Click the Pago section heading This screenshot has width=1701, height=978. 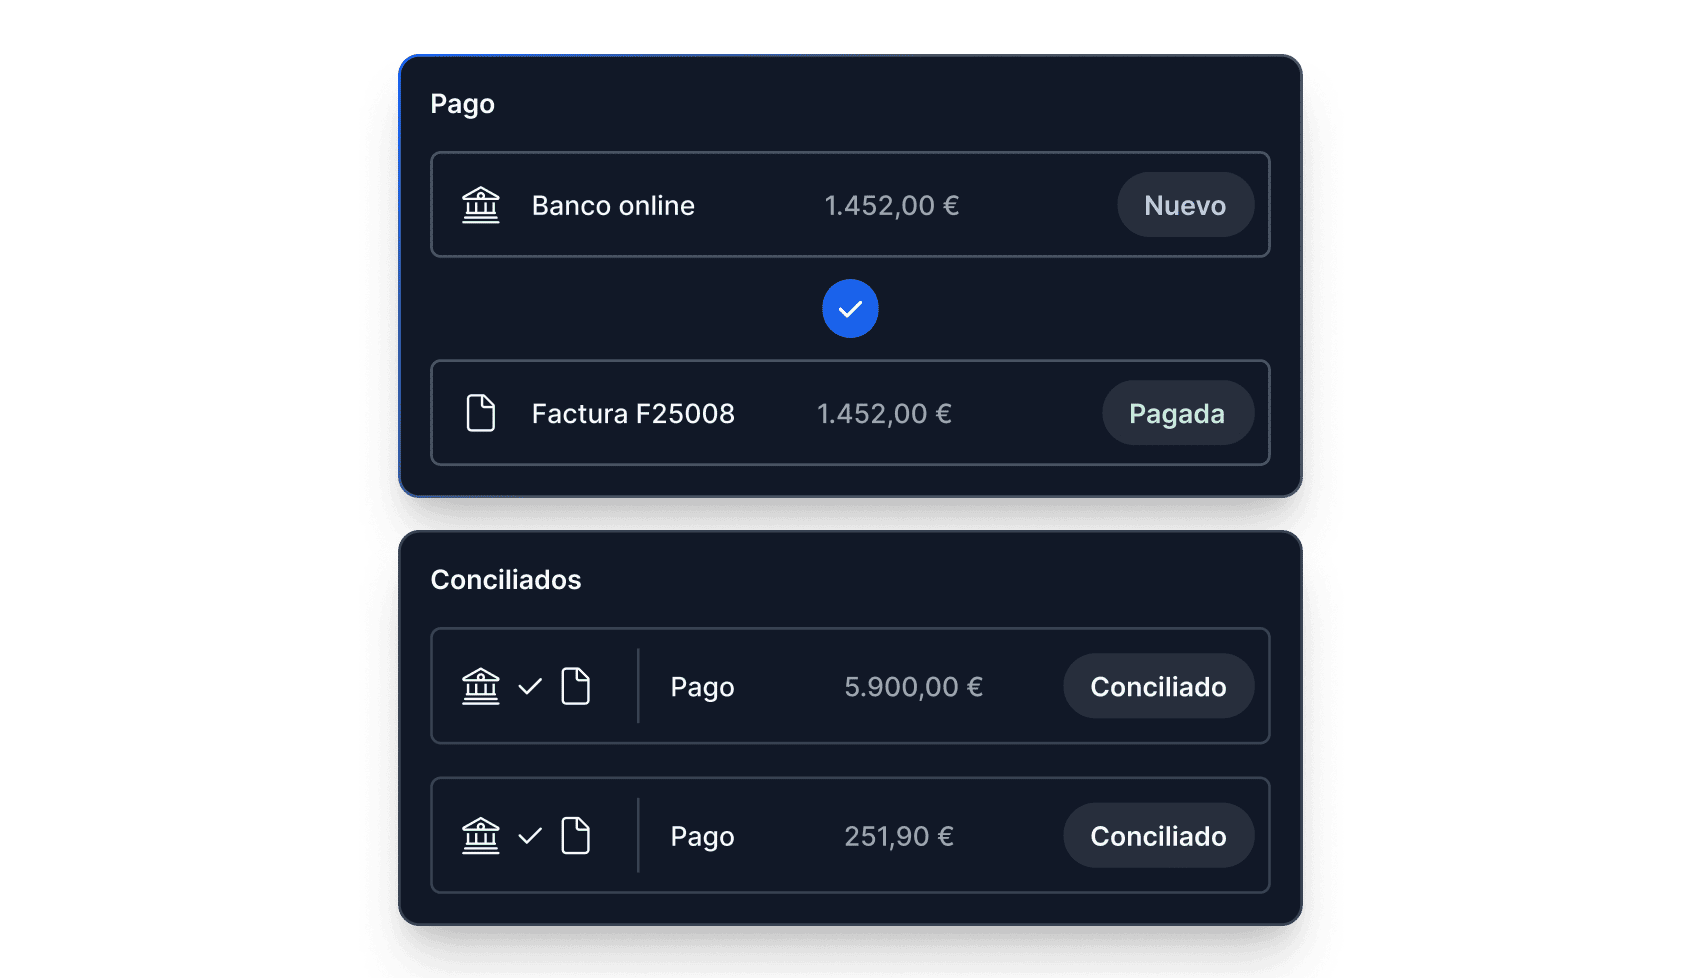click(x=462, y=104)
